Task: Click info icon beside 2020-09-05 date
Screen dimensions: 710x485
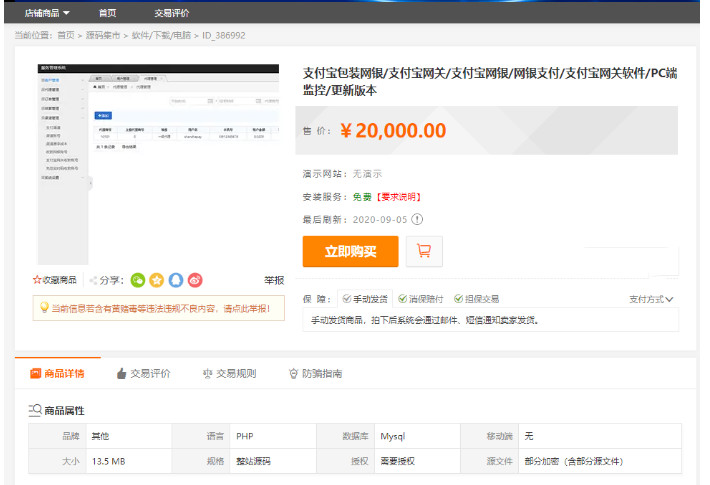Action: point(417,219)
